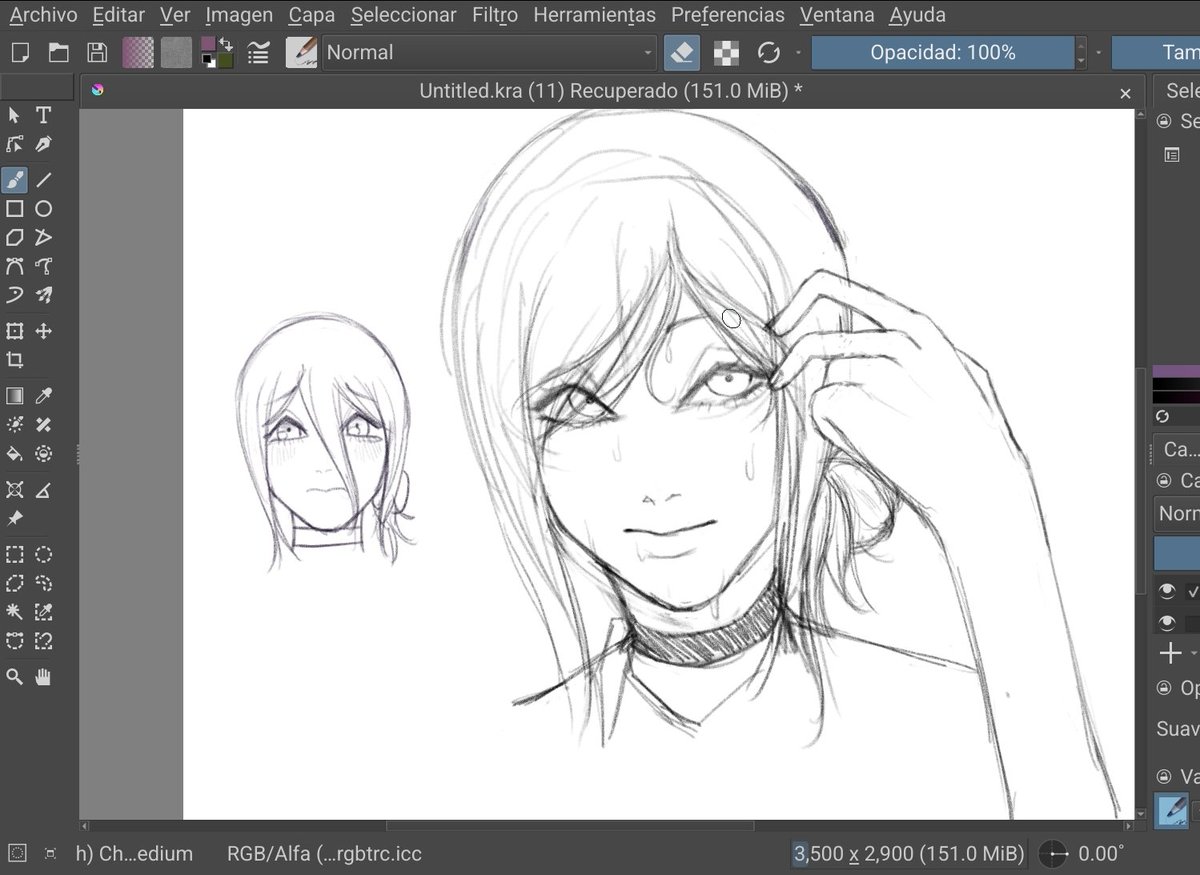Select the Smart Patch tool

[x=44, y=425]
